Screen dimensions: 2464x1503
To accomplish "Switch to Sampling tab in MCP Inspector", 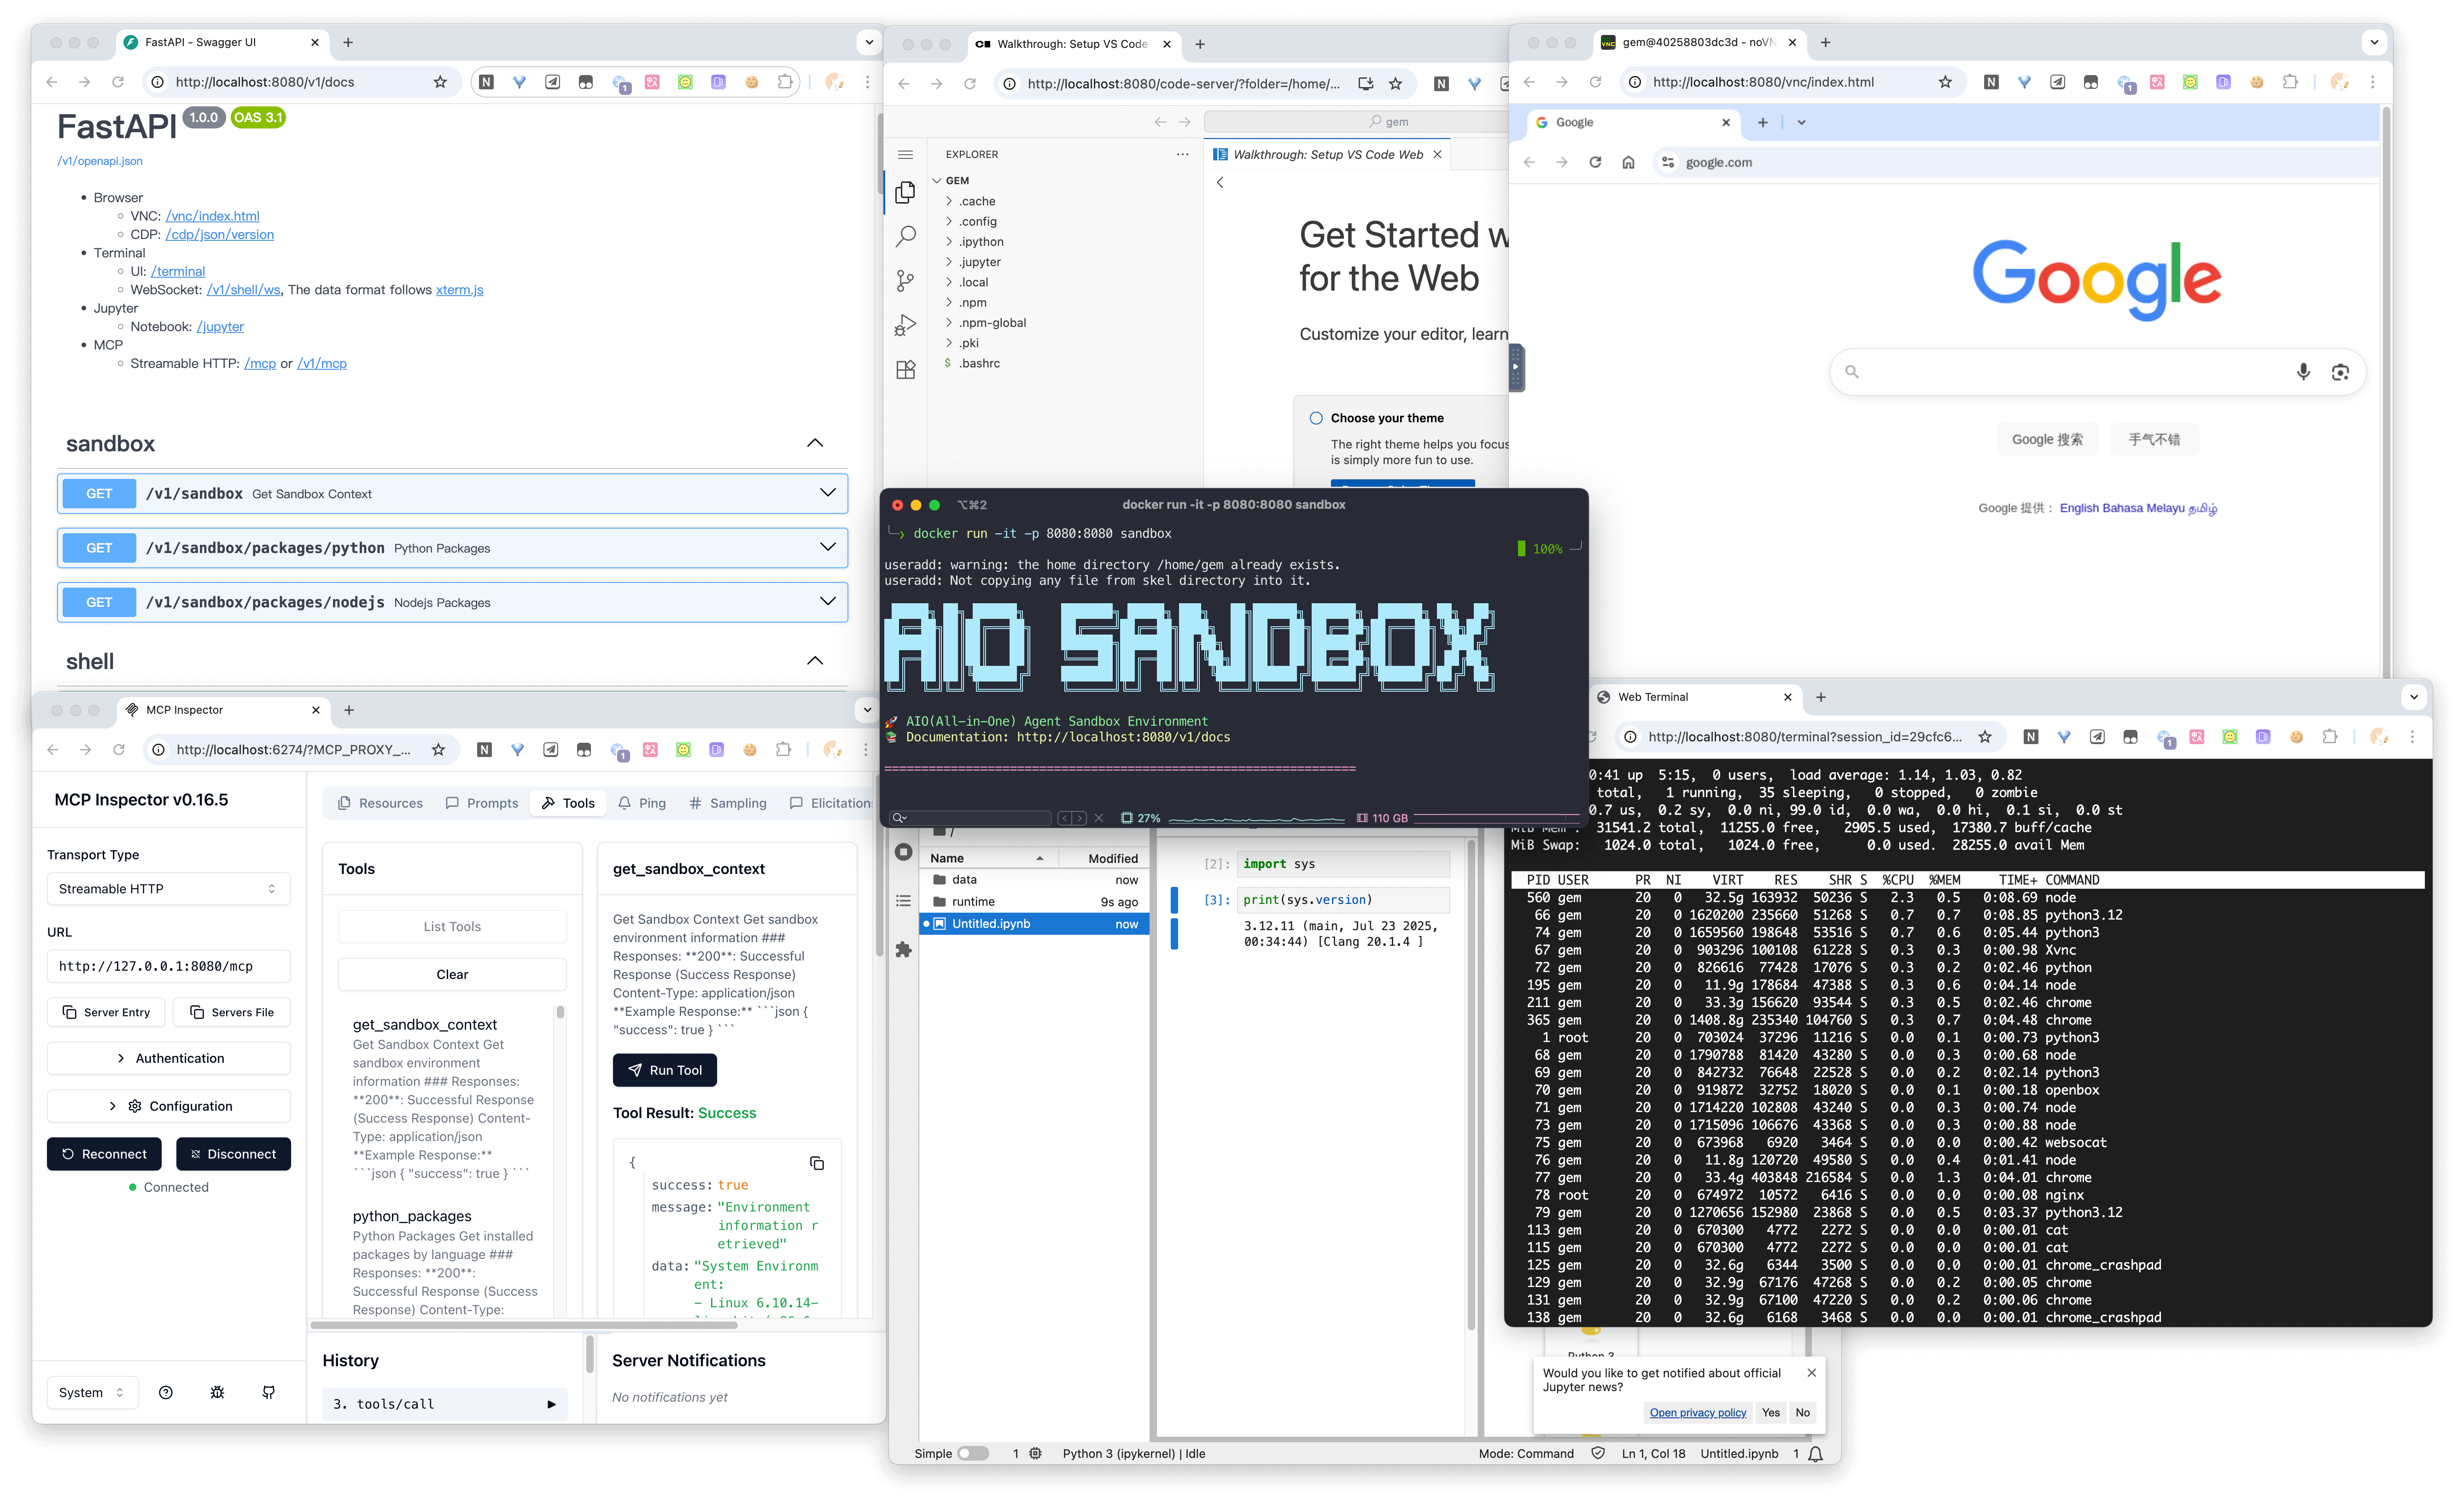I will pos(728,803).
